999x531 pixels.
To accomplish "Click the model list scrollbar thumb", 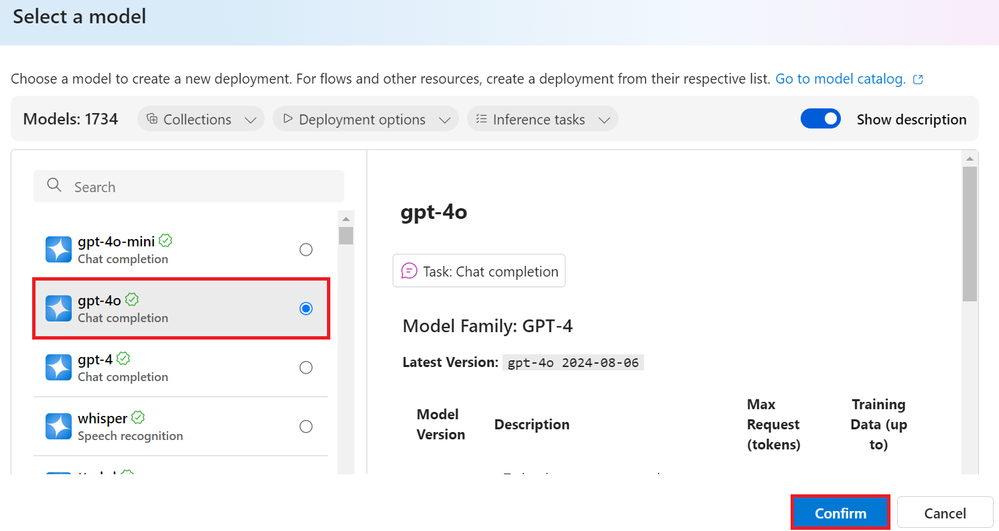I will [x=346, y=235].
